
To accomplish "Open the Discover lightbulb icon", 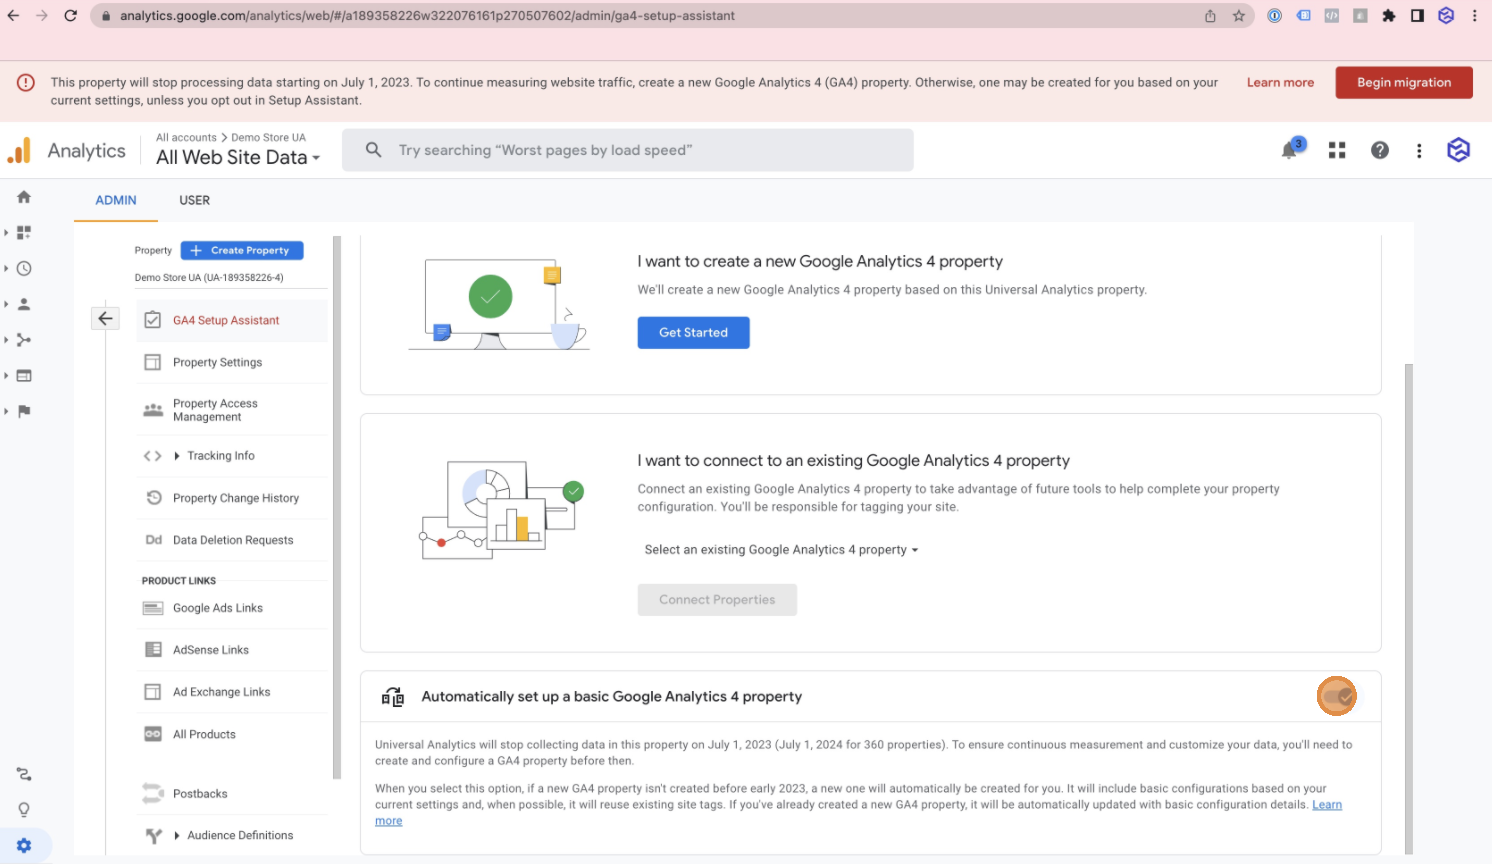I will (24, 810).
